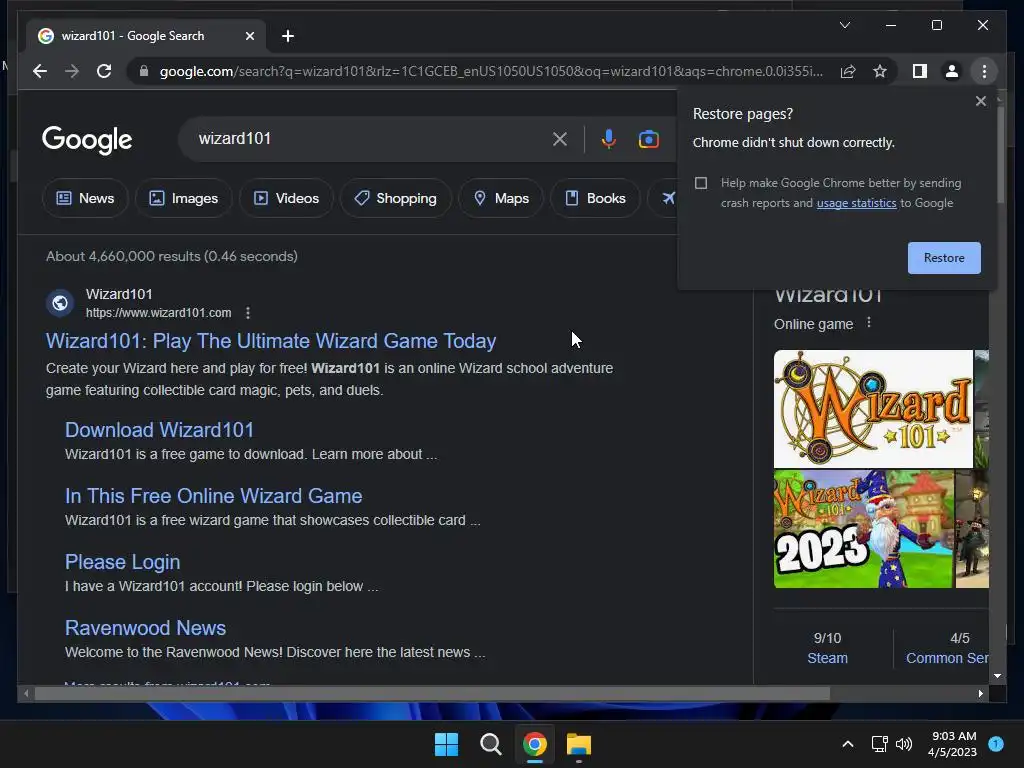
Task: Filter results by Shopping
Action: tap(395, 198)
